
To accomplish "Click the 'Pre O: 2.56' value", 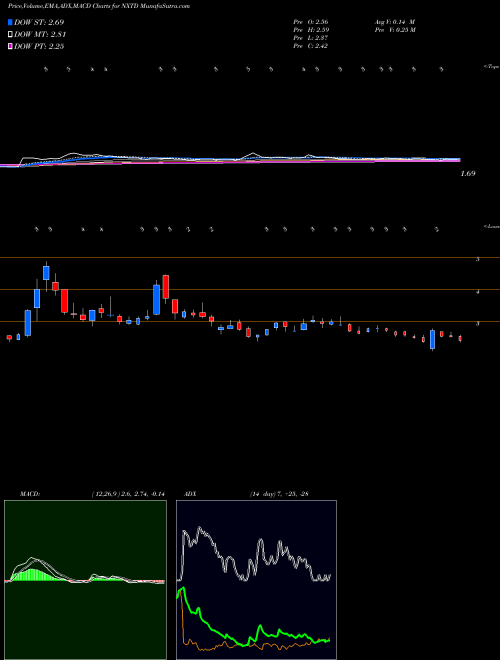I will tap(311, 21).
